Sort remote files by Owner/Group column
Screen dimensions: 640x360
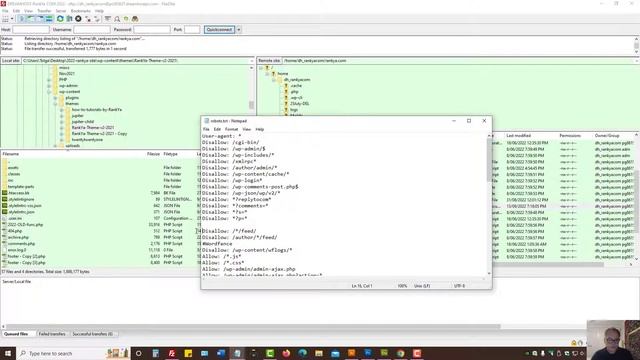607,136
